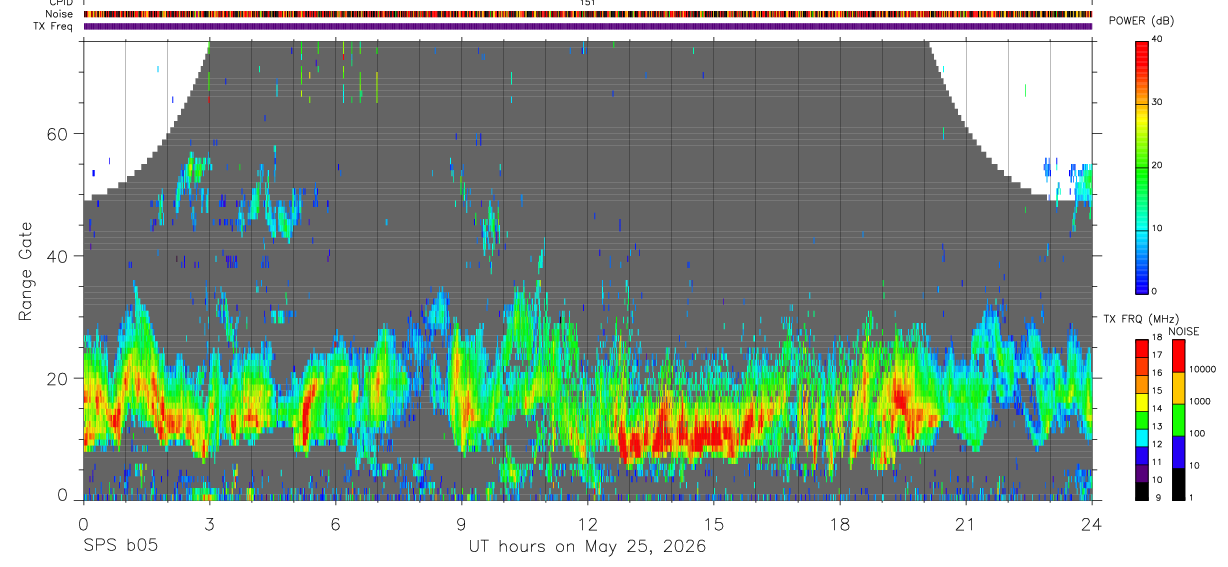Pick the cyan 12-13 MHz frequency swatch

(1142, 438)
